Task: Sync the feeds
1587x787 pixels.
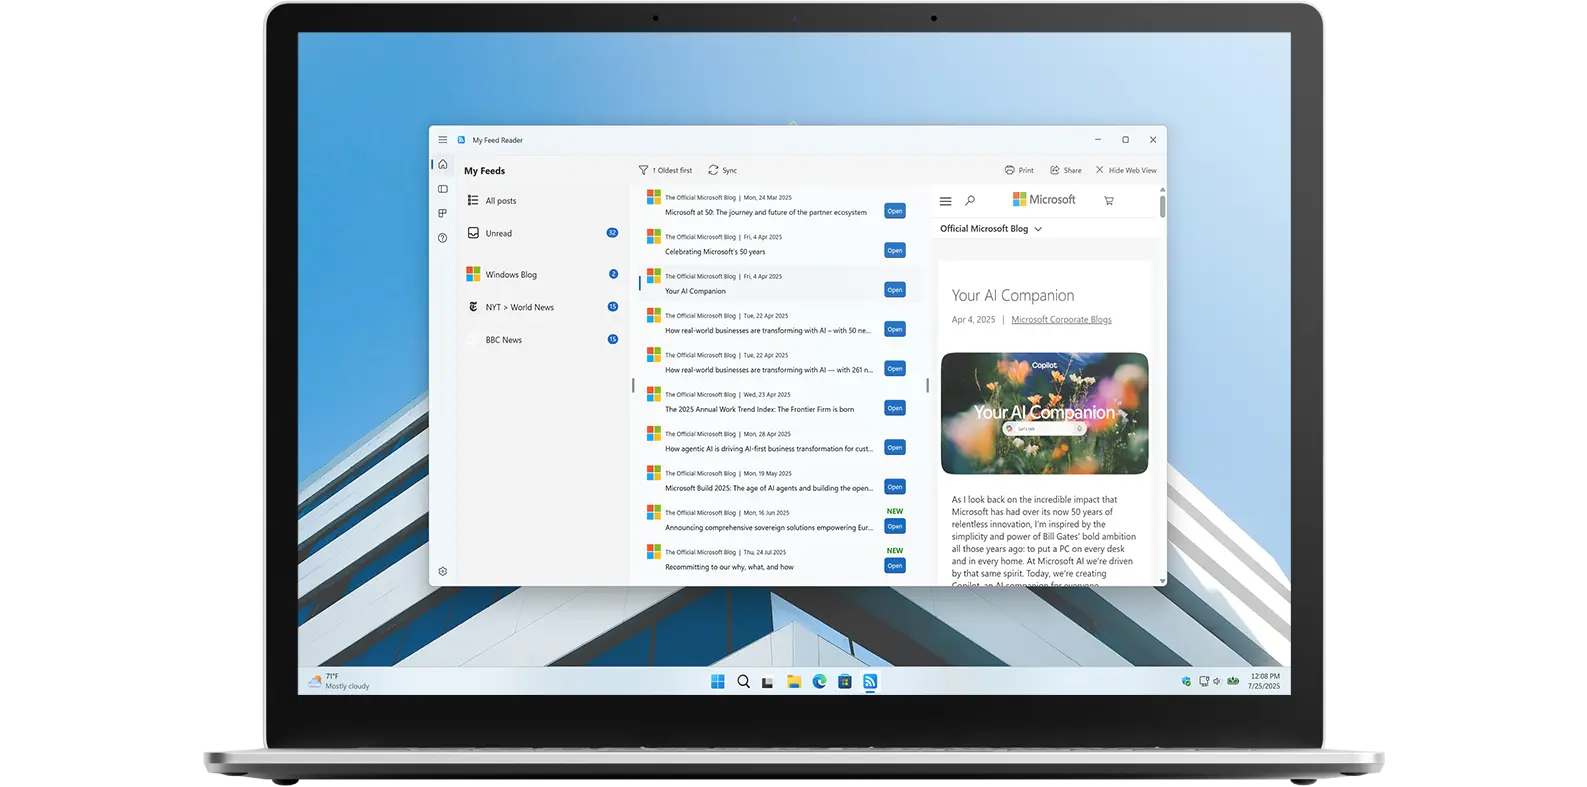Action: click(x=723, y=170)
